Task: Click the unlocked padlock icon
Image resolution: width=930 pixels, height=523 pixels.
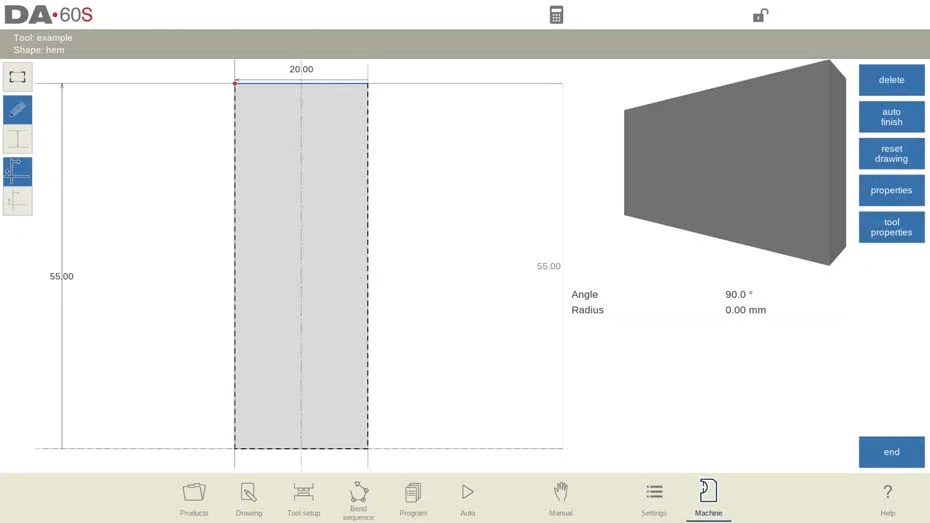Action: point(760,15)
